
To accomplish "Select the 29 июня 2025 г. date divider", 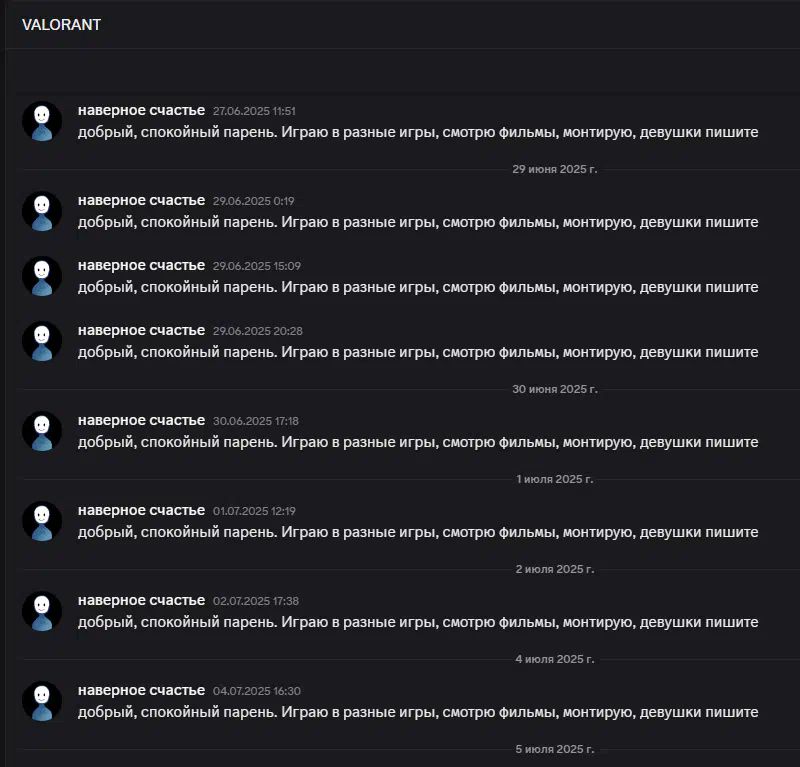I will point(555,169).
